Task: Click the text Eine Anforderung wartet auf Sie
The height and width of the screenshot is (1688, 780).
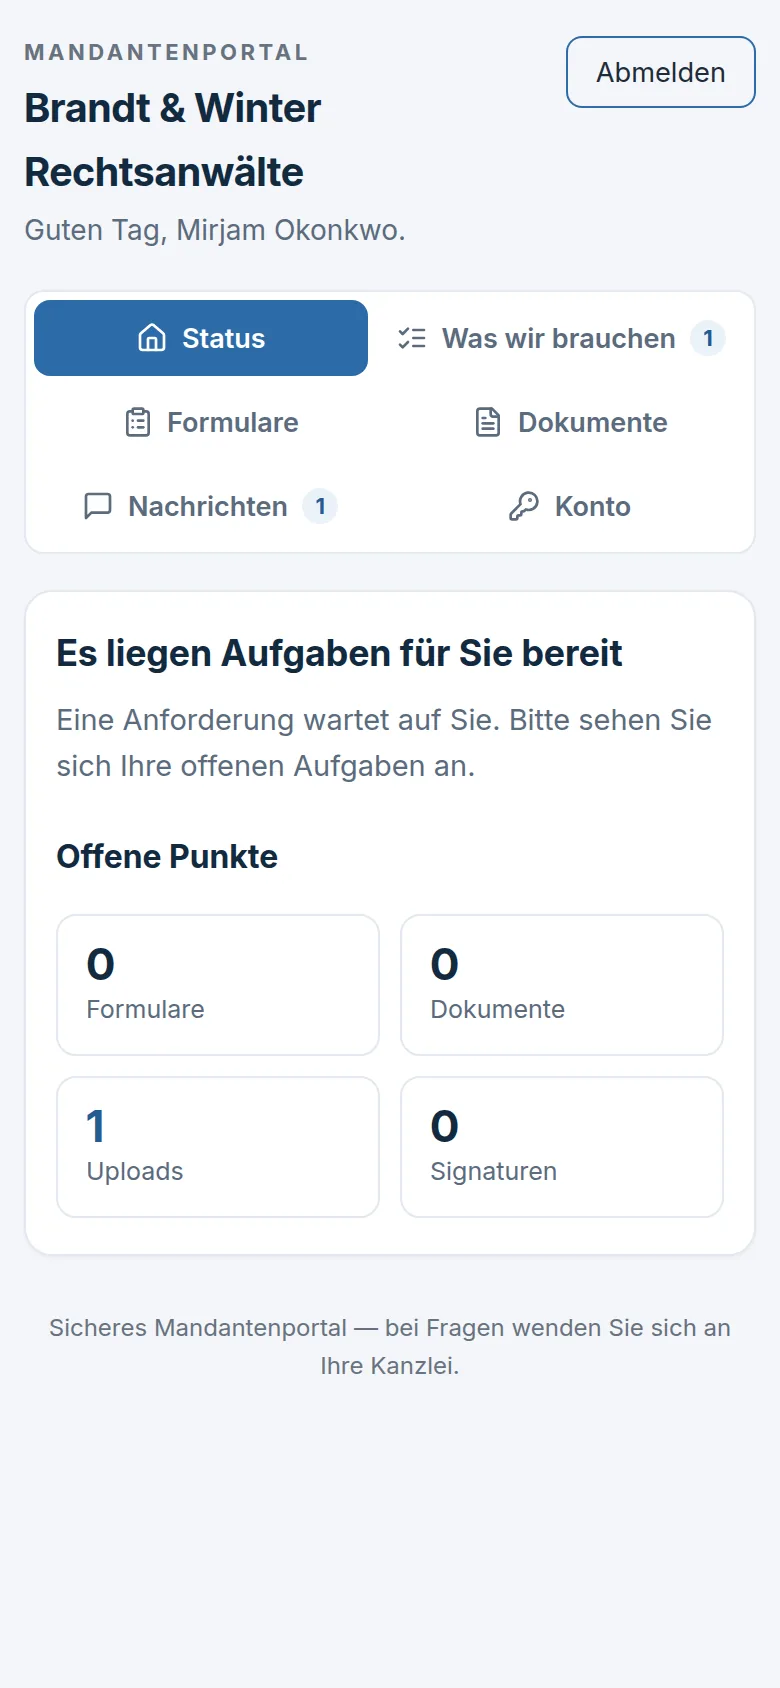Action: [x=277, y=720]
